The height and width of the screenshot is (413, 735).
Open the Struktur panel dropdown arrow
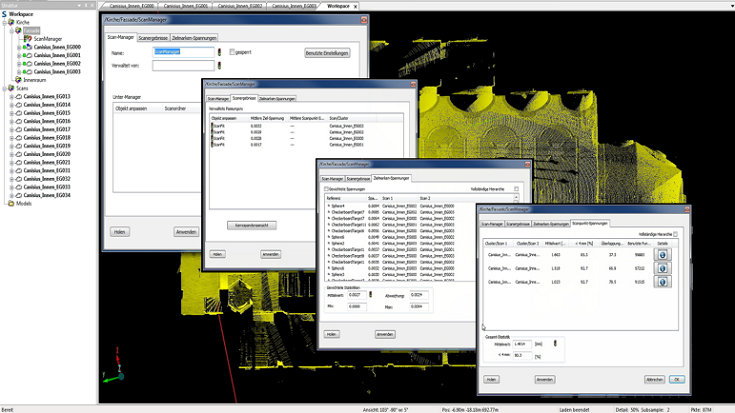coord(79,5)
